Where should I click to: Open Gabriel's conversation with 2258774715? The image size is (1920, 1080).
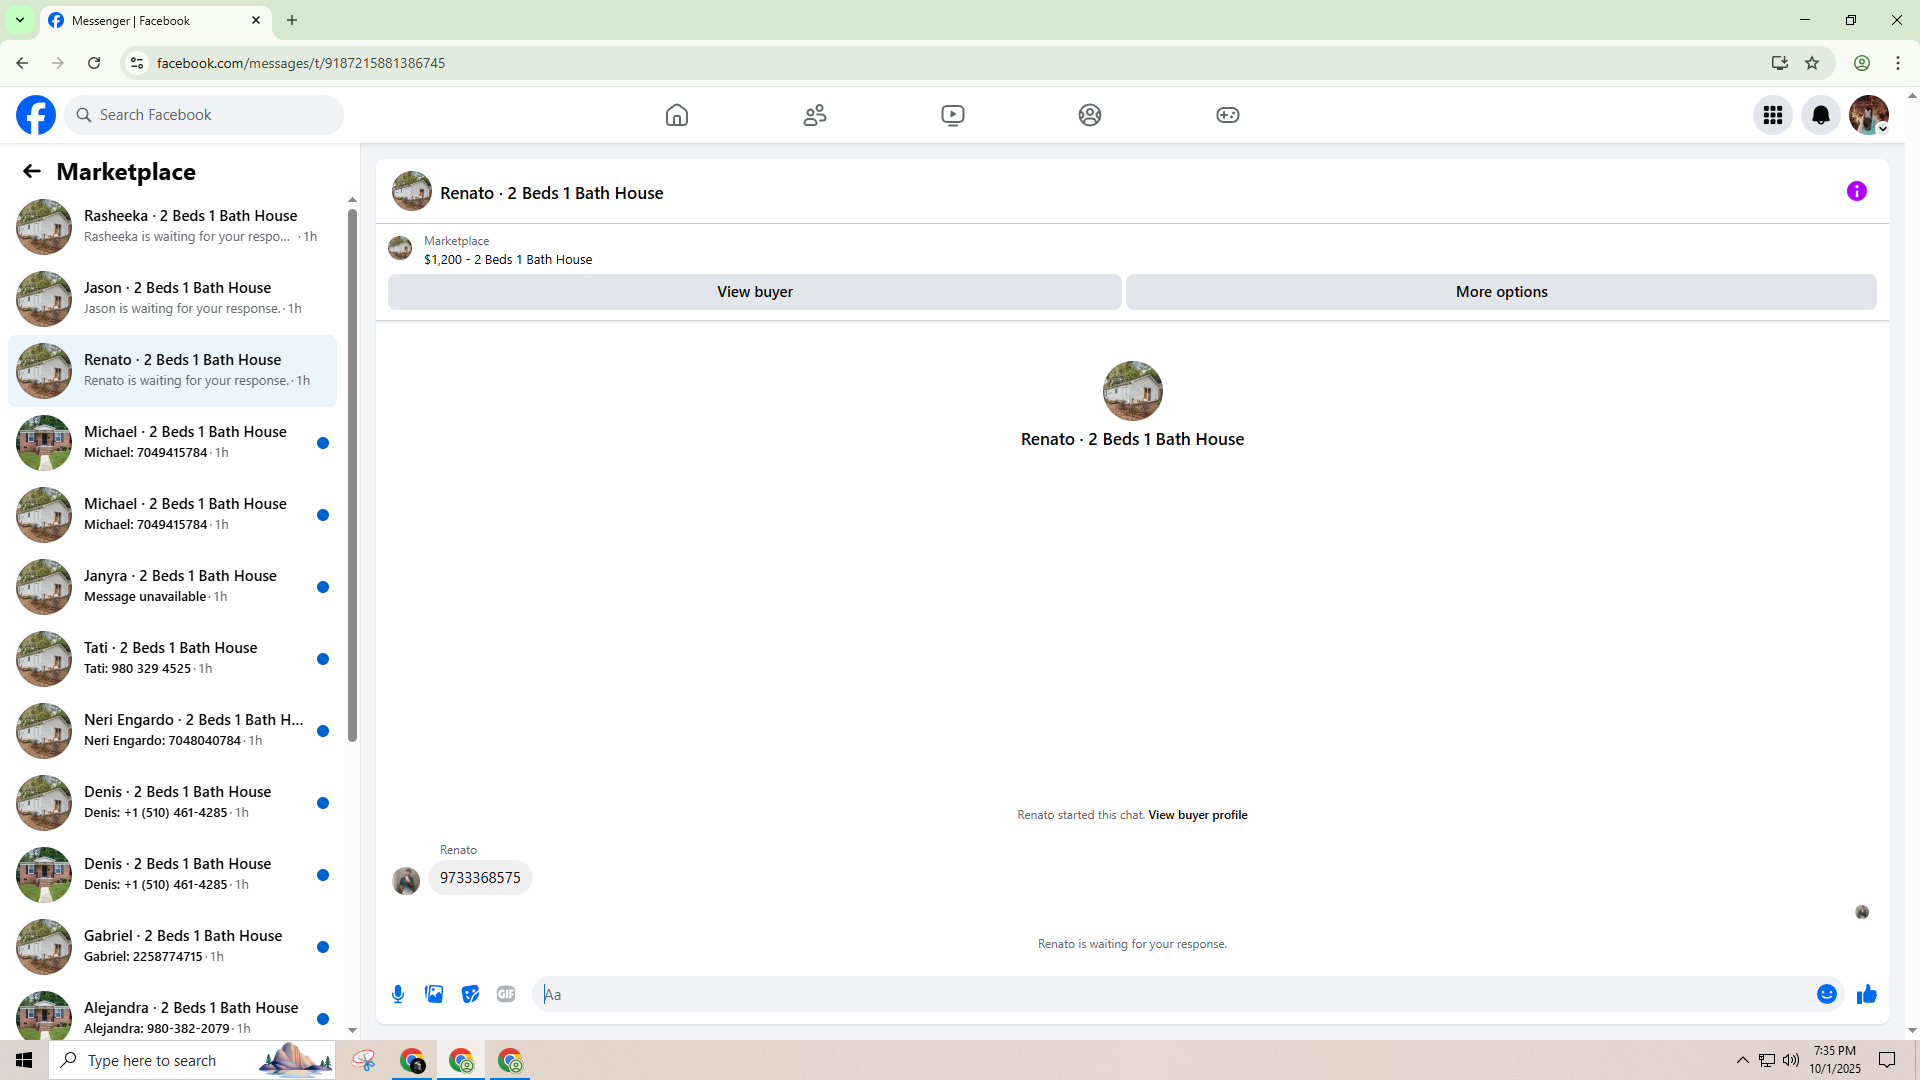[x=172, y=947]
